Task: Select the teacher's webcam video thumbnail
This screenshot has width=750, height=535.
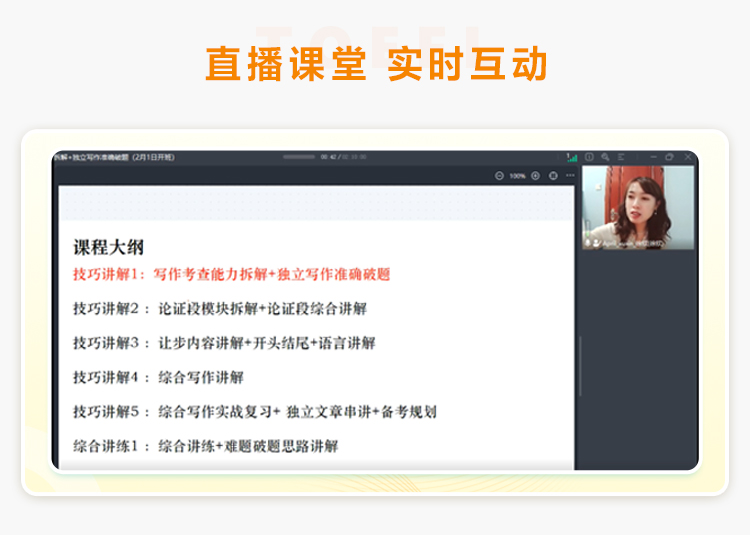Action: (637, 207)
